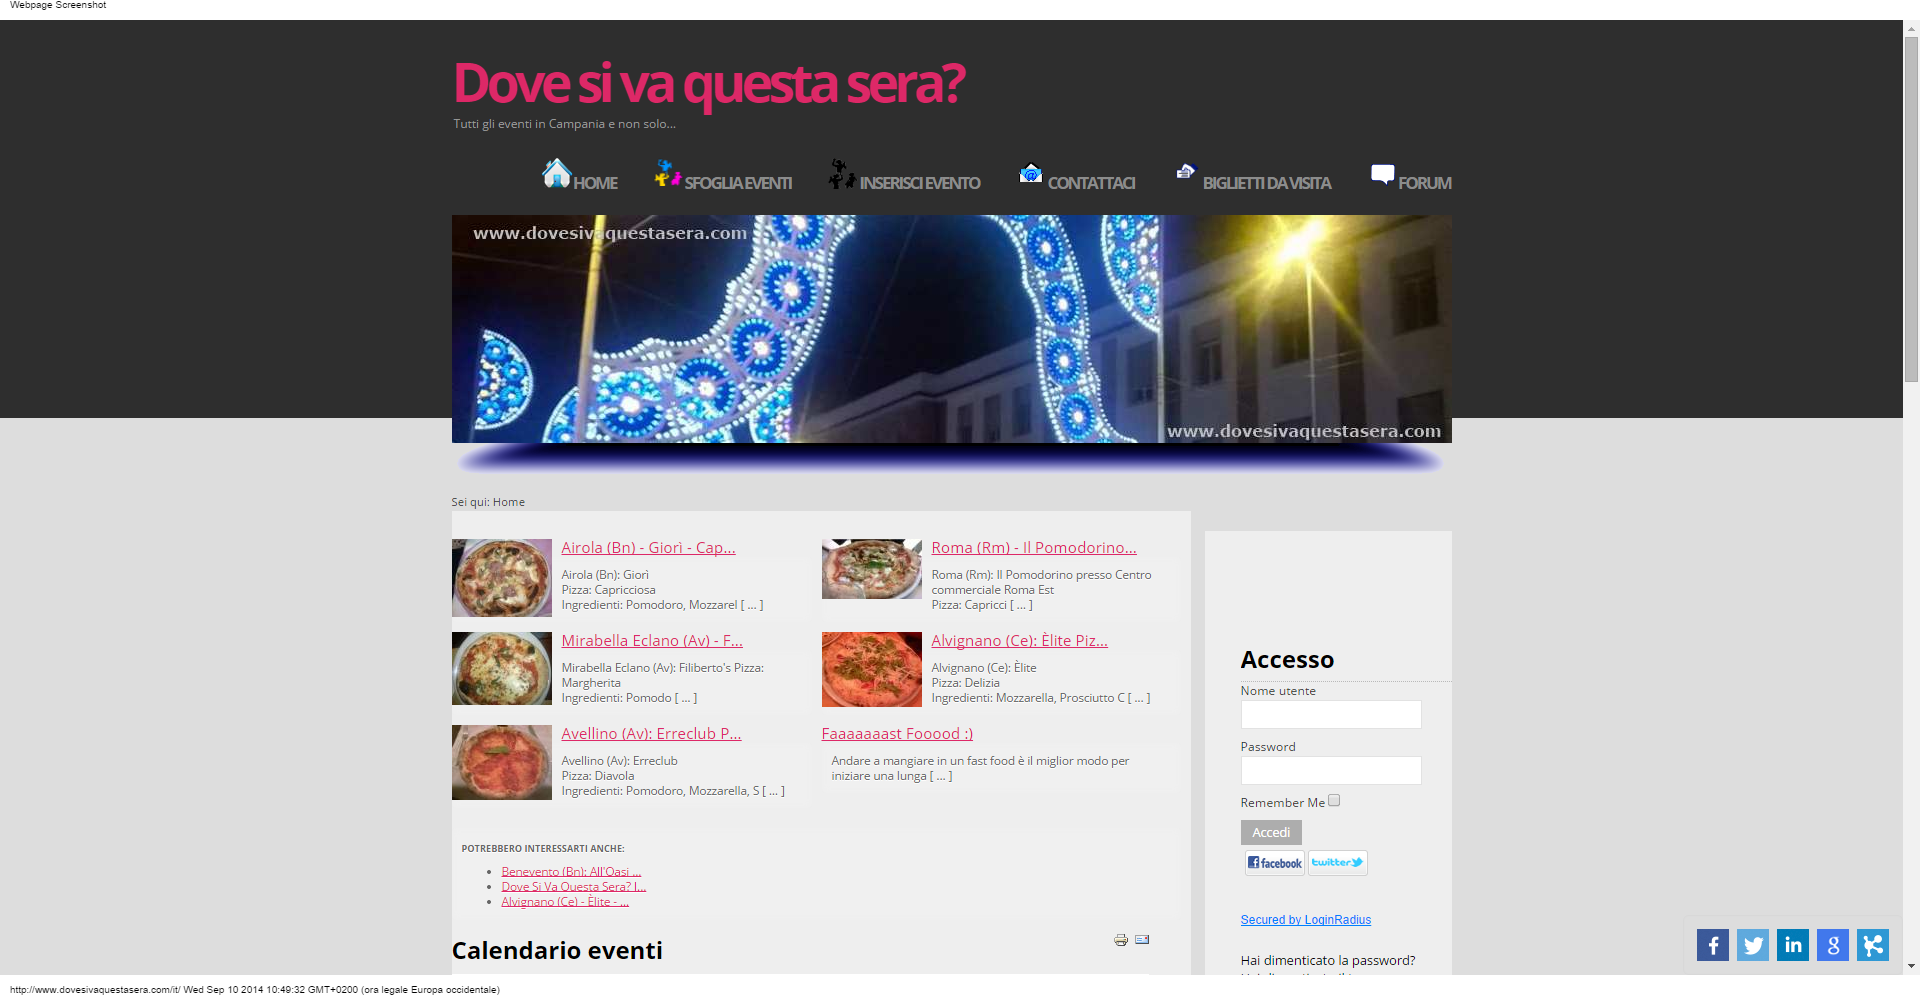Click the scrollbar down arrow
1920x995 pixels.
(1911, 966)
